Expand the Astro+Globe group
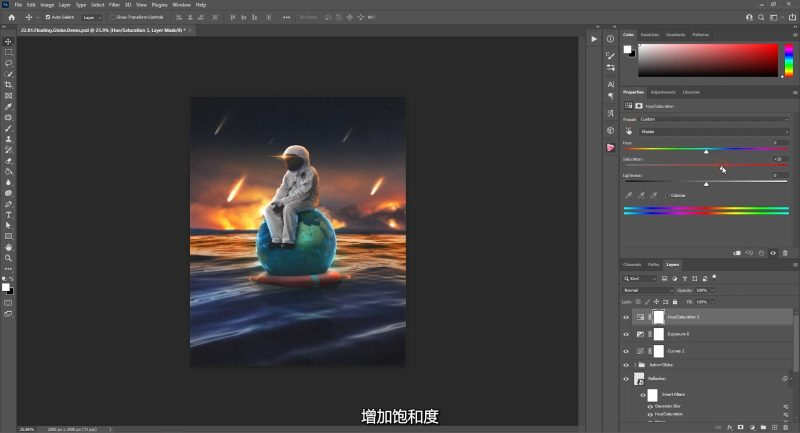 (x=635, y=365)
